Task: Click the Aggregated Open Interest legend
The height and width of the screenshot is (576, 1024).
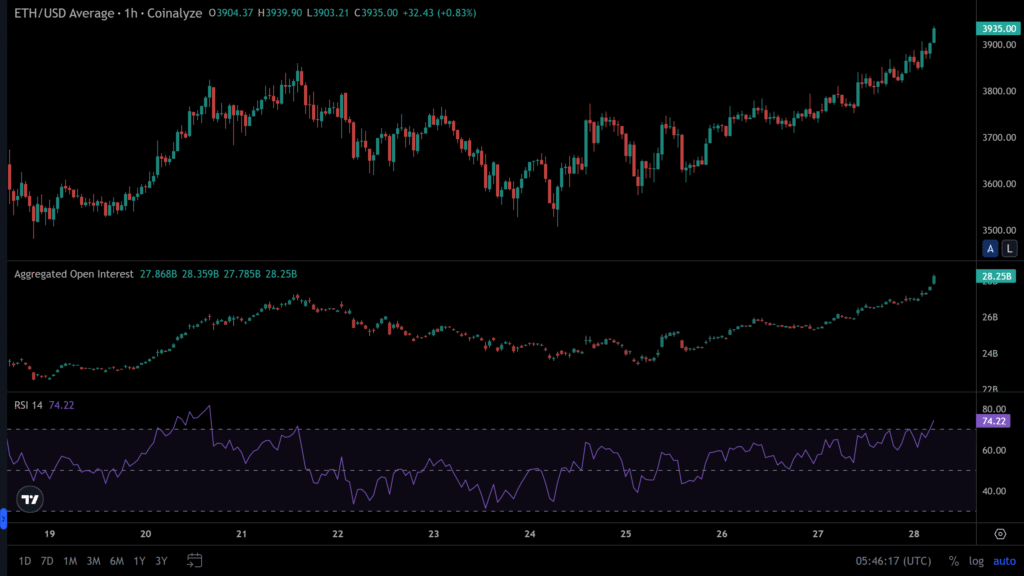Action: [73, 273]
